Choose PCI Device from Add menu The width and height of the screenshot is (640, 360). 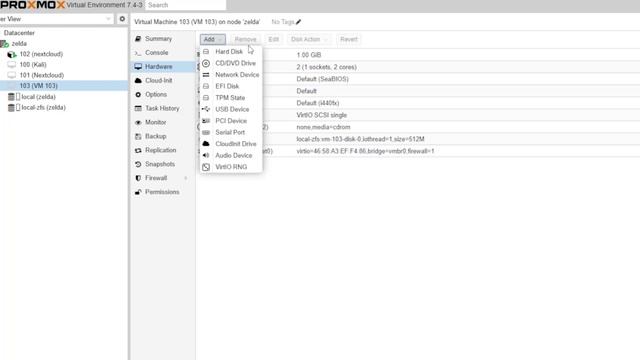tap(231, 121)
